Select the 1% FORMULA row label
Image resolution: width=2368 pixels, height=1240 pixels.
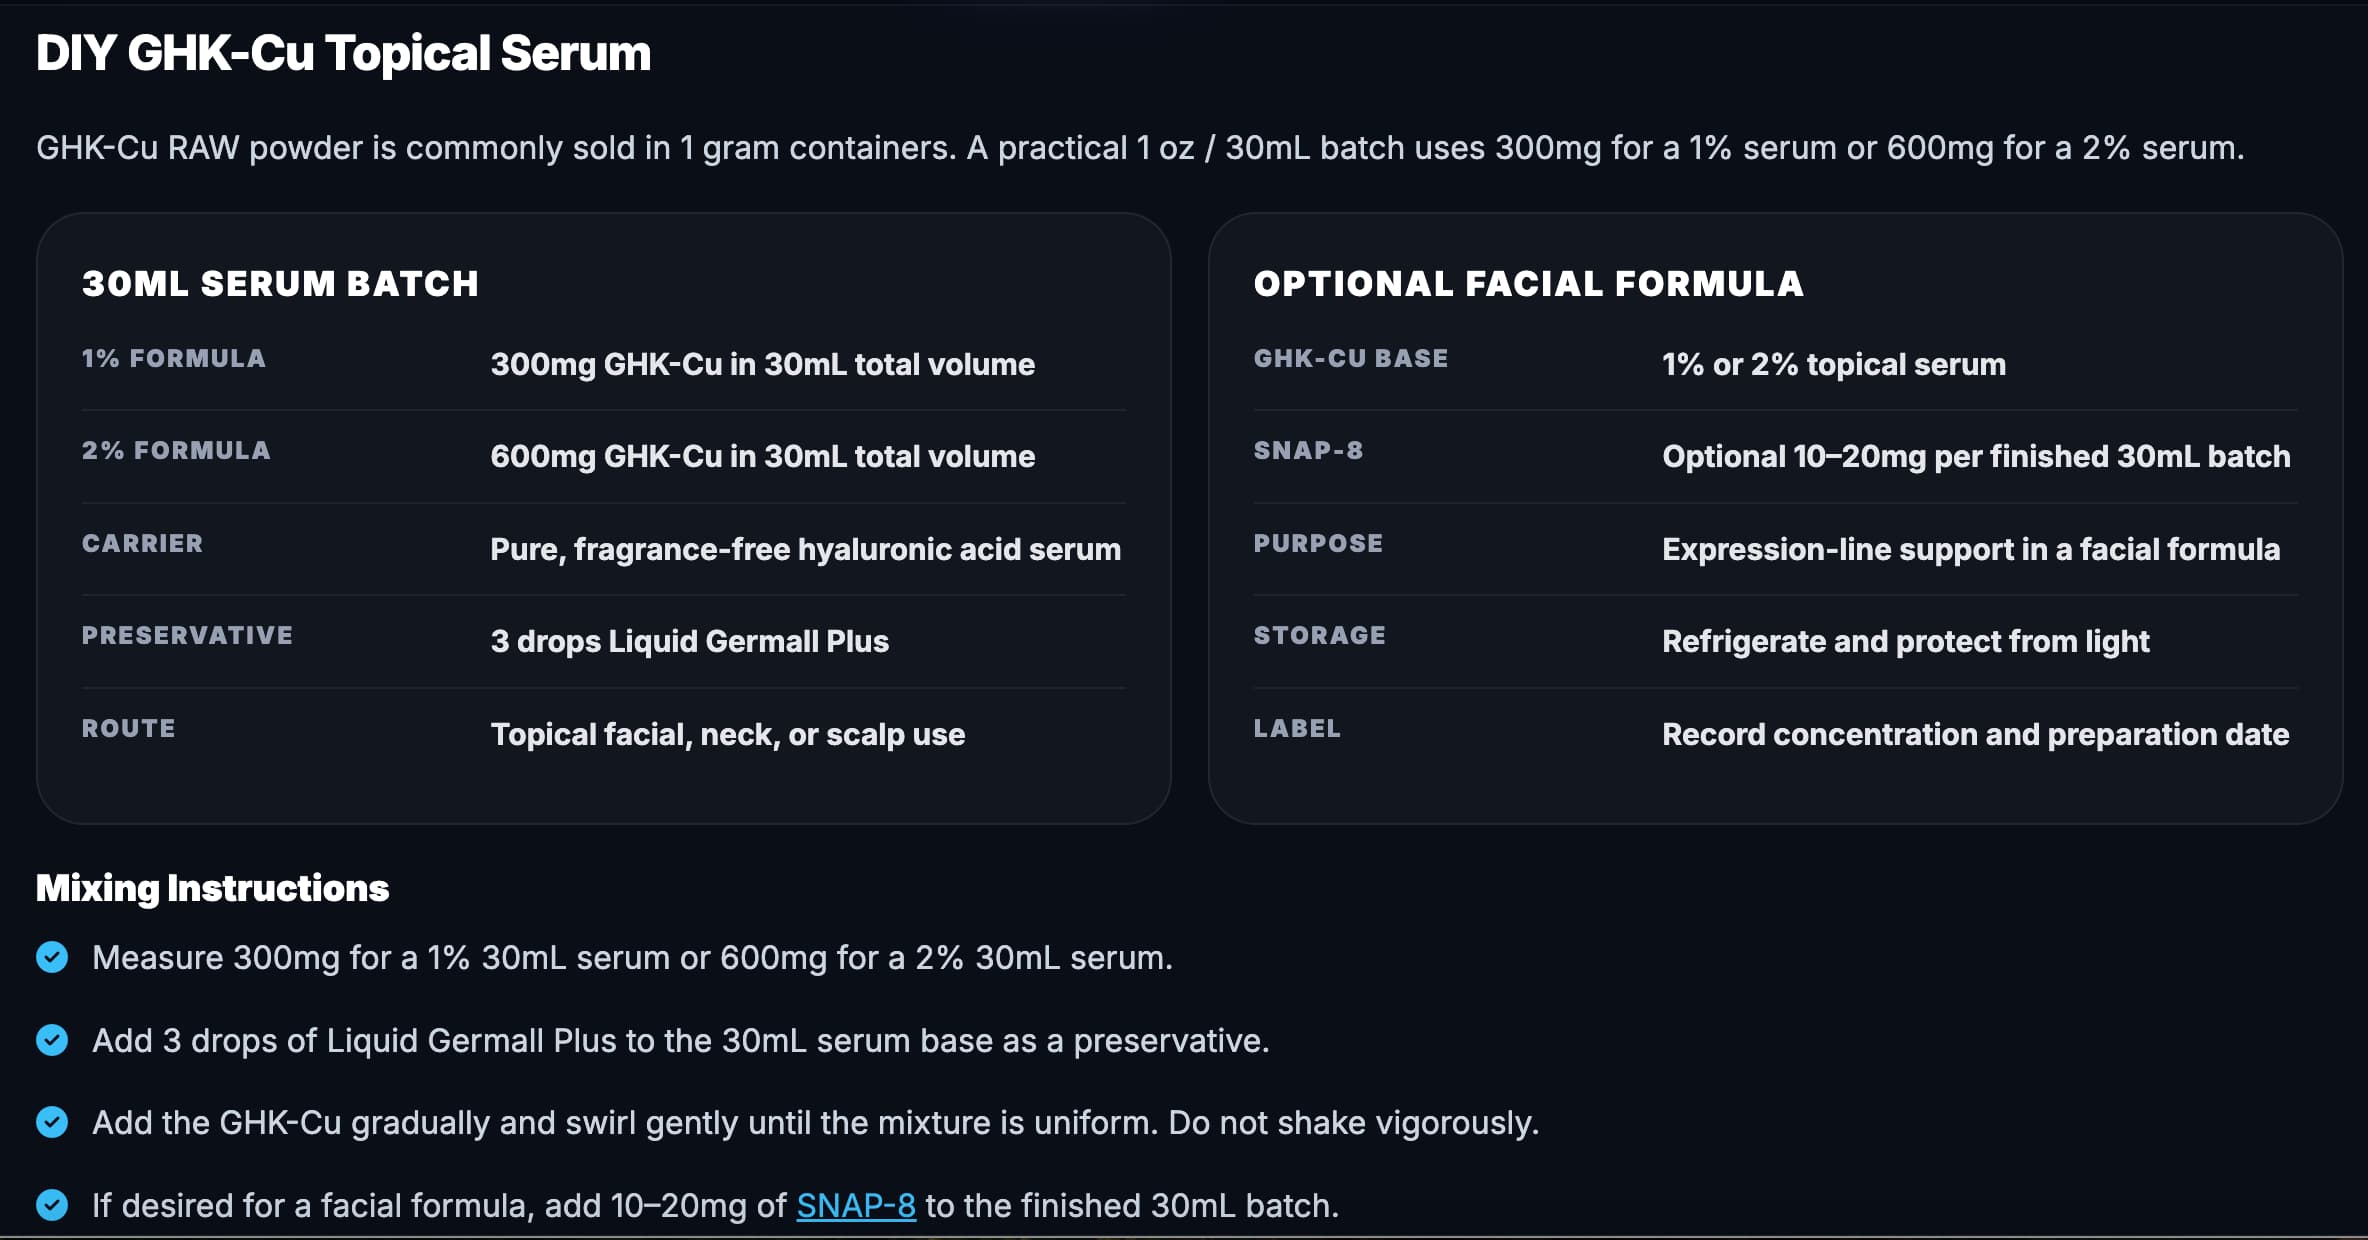tap(174, 358)
